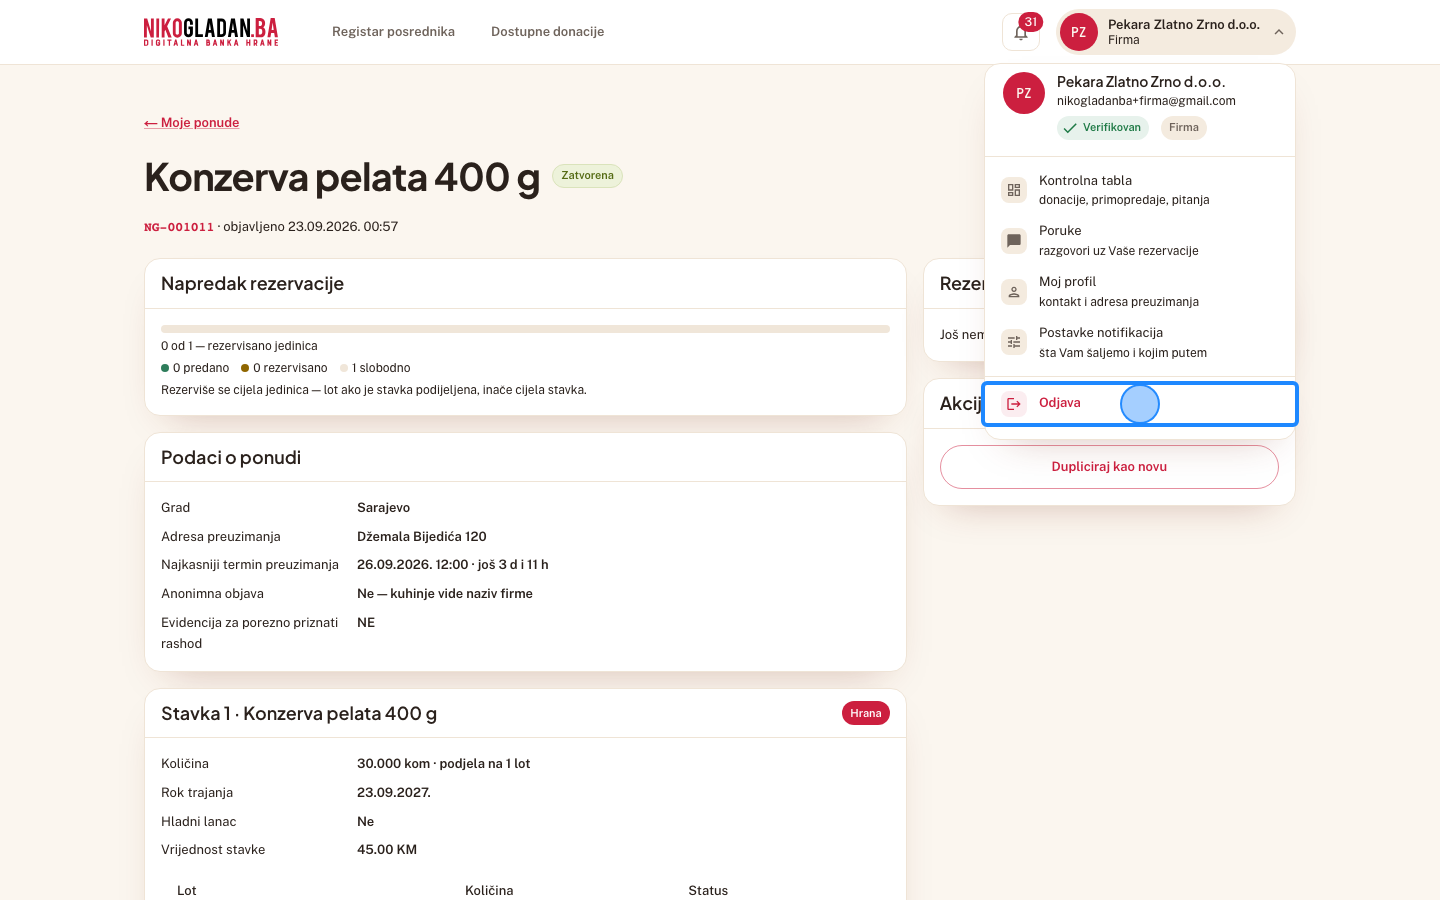The height and width of the screenshot is (900, 1440).
Task: Click the large PZ avatar in the menu
Action: (x=1024, y=93)
